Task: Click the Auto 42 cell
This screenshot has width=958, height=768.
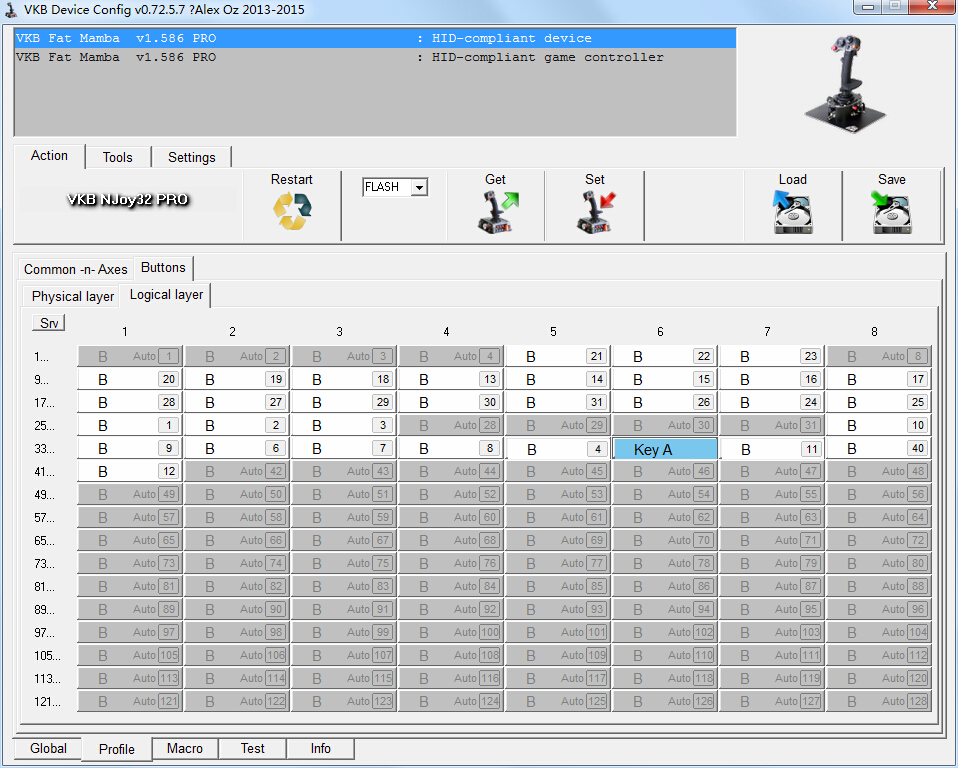Action: [x=237, y=472]
